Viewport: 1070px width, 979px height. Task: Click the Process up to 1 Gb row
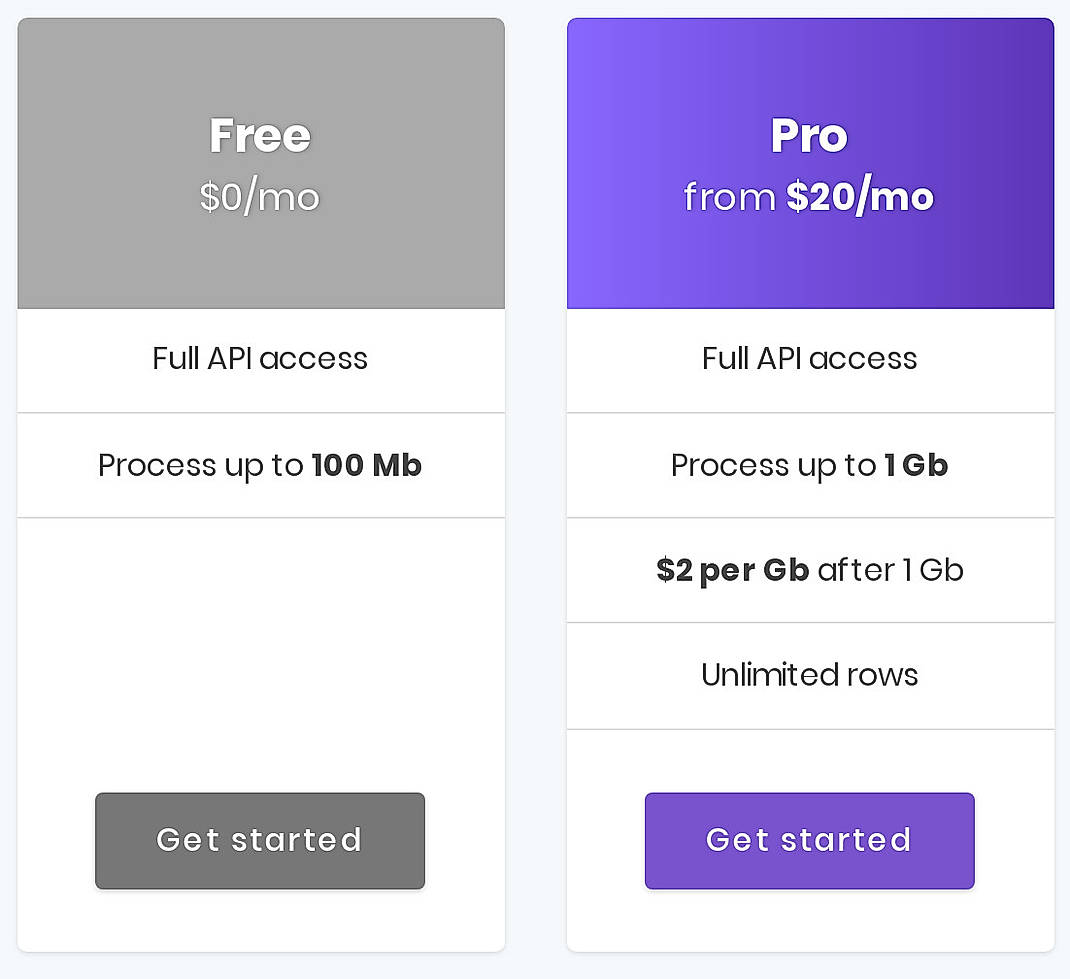pos(809,465)
